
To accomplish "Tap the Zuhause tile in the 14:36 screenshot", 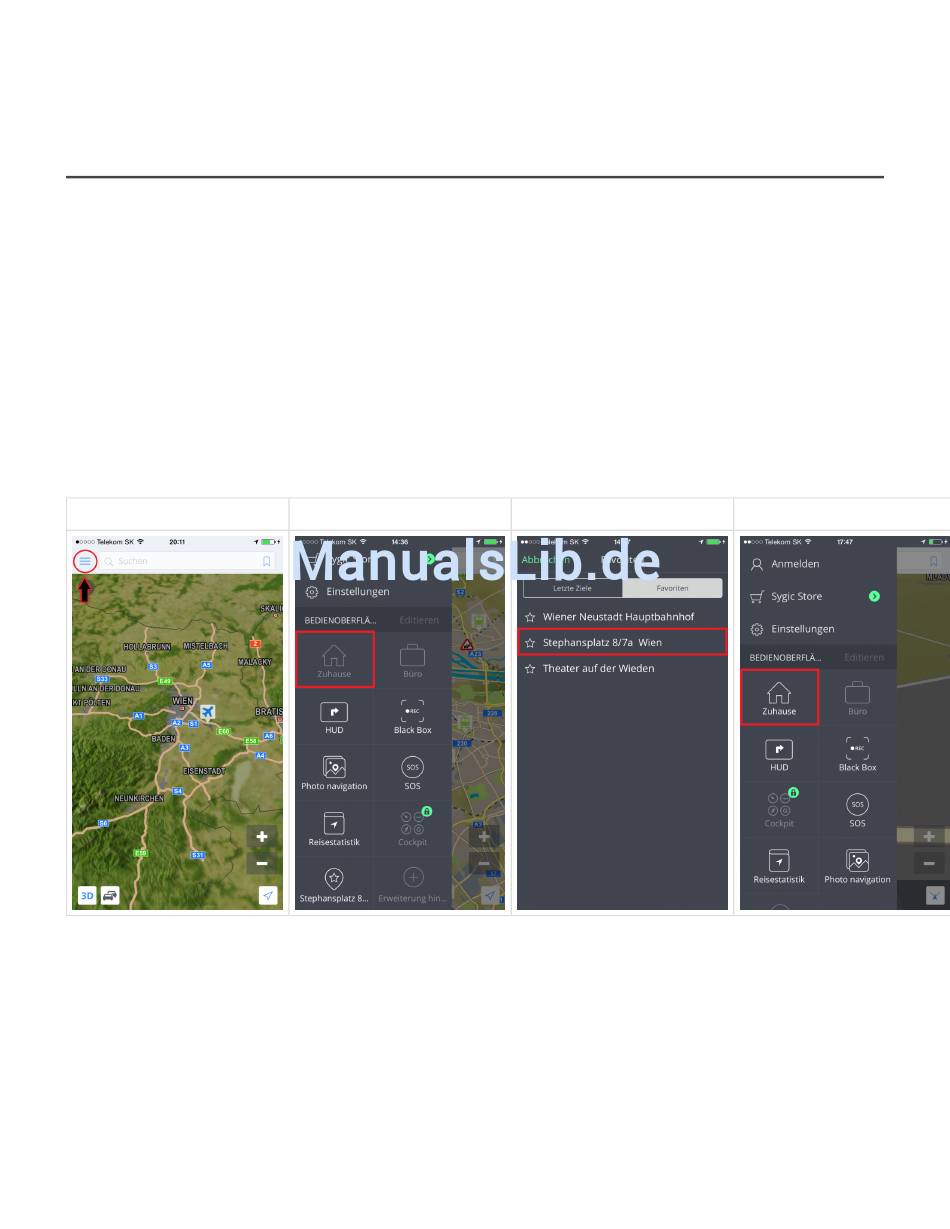I will tap(334, 659).
